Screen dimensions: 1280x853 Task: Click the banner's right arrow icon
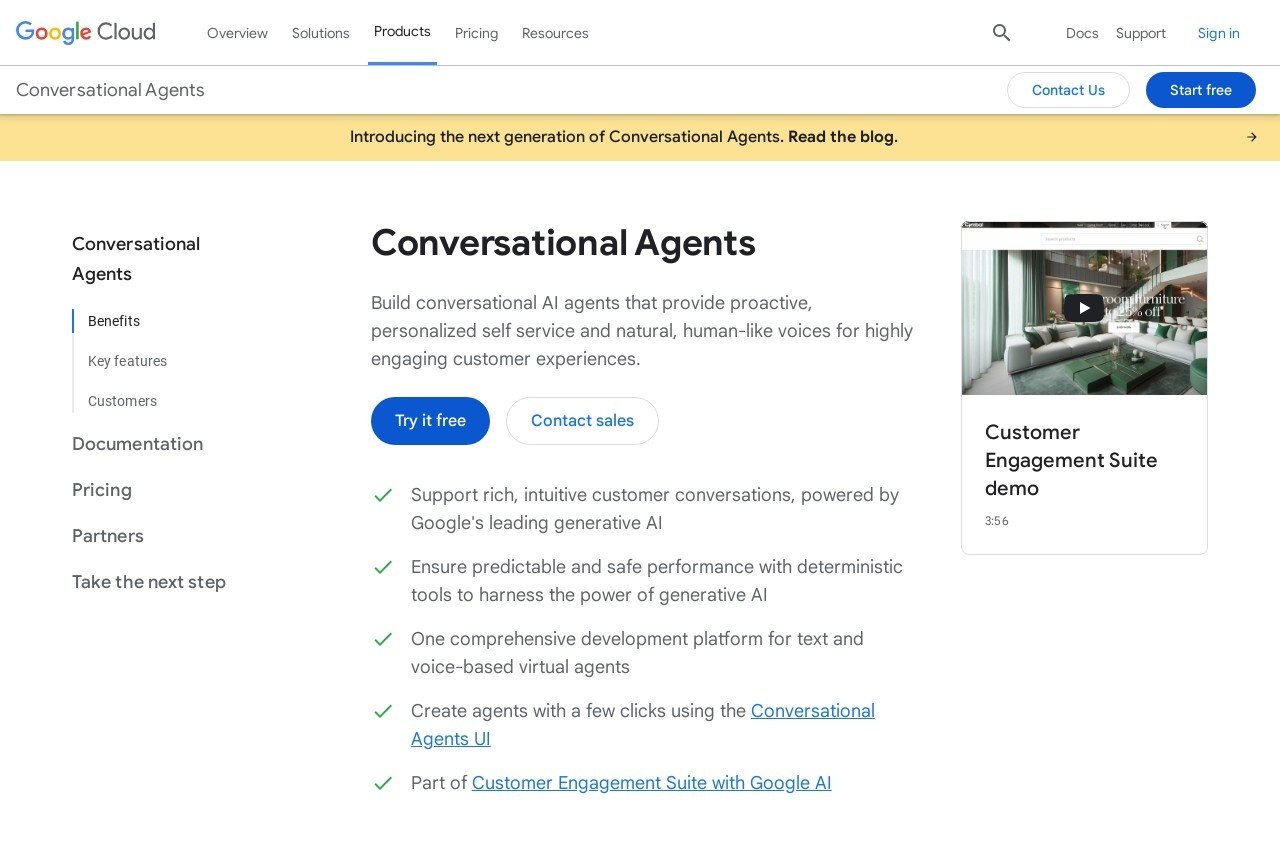pyautogui.click(x=1251, y=137)
